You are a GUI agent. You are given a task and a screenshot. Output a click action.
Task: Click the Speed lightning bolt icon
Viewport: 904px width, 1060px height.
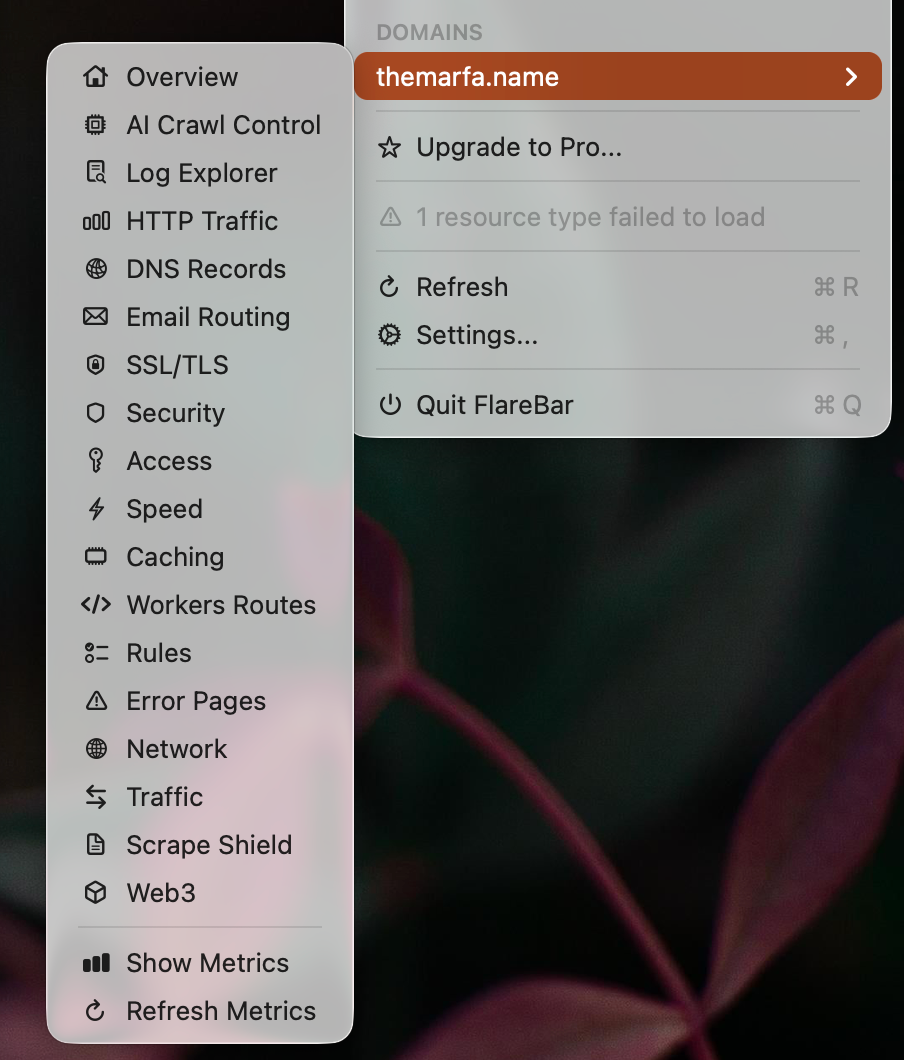tap(96, 509)
